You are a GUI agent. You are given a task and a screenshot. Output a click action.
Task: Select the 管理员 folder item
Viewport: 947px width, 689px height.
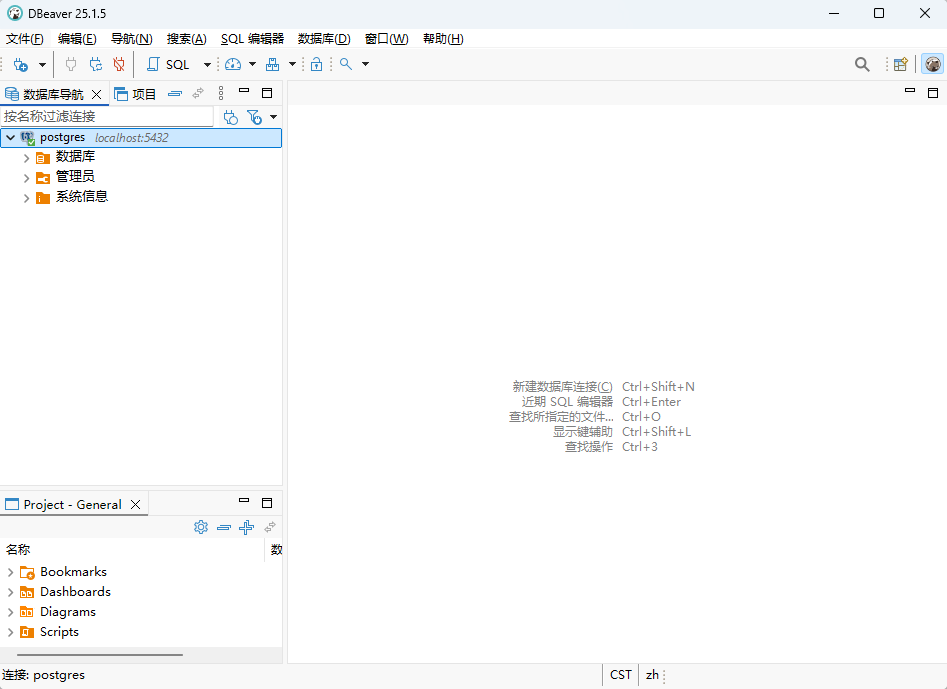(75, 177)
